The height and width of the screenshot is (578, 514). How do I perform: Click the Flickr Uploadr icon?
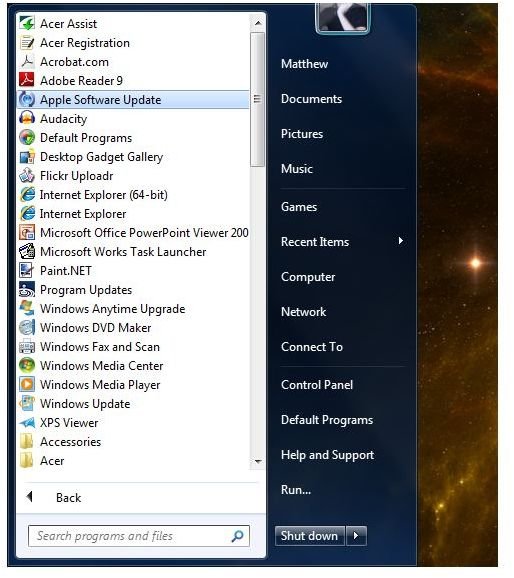coord(27,175)
